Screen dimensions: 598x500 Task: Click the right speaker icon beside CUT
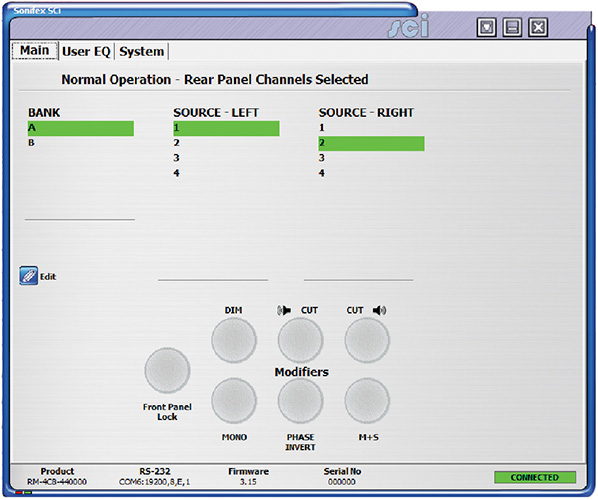tap(379, 310)
